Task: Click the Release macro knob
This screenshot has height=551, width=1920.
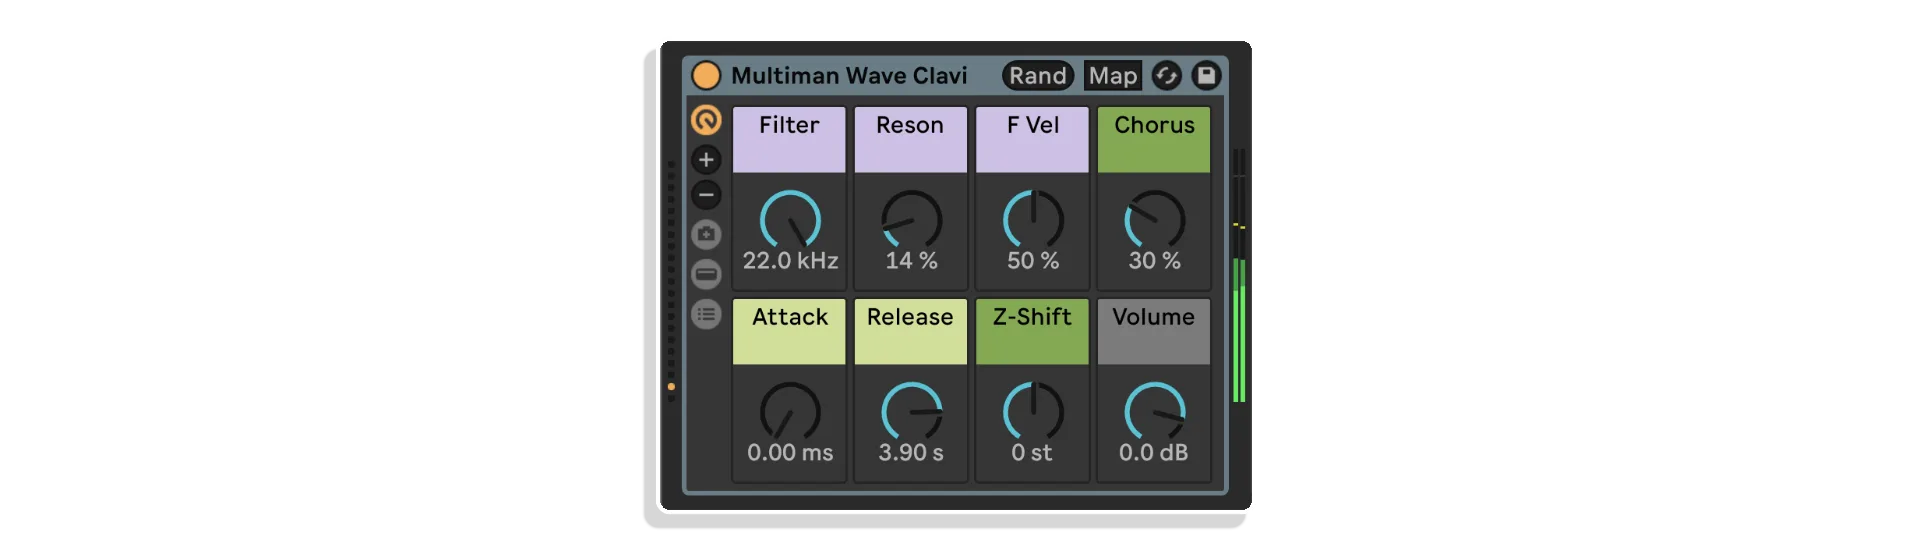Action: pyautogui.click(x=911, y=412)
